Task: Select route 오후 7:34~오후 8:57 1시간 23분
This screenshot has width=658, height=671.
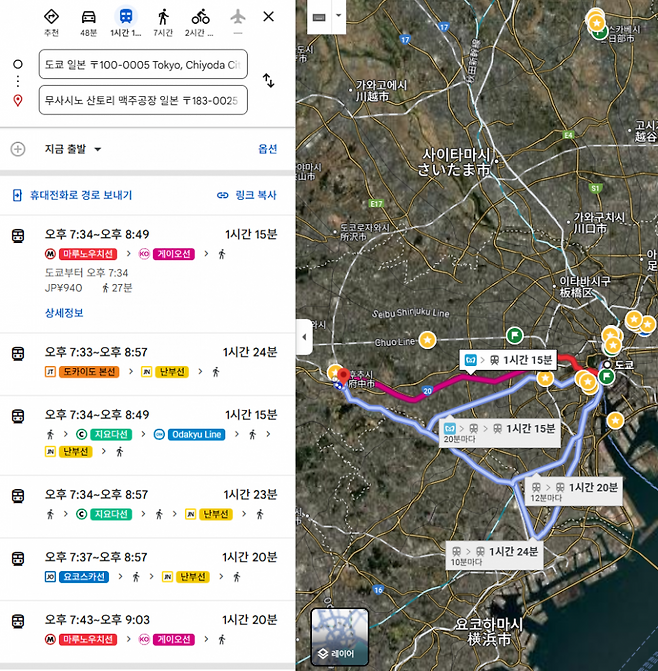Action: tap(147, 506)
